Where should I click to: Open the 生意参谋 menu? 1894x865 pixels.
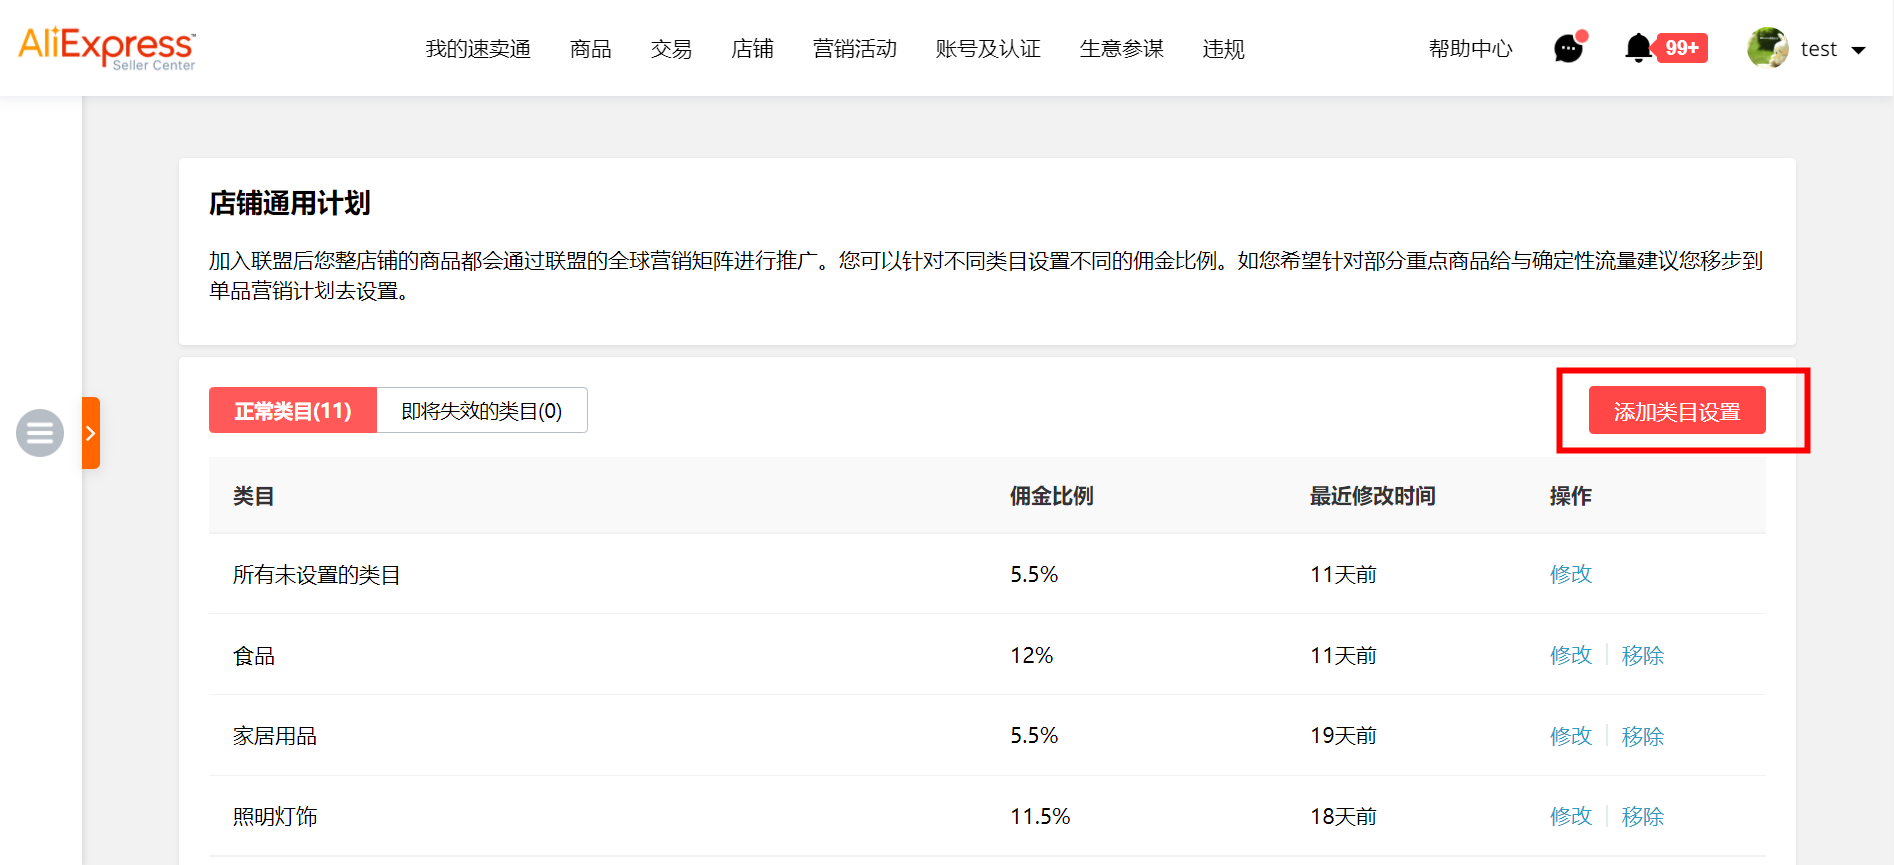(1121, 49)
